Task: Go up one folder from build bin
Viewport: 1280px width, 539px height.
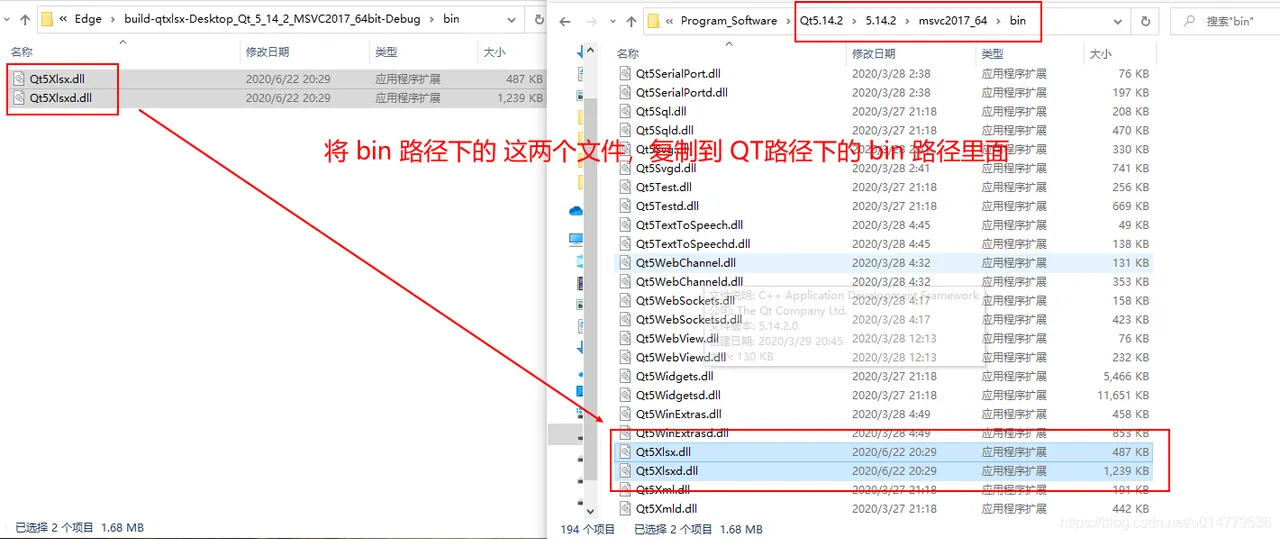Action: (25, 19)
